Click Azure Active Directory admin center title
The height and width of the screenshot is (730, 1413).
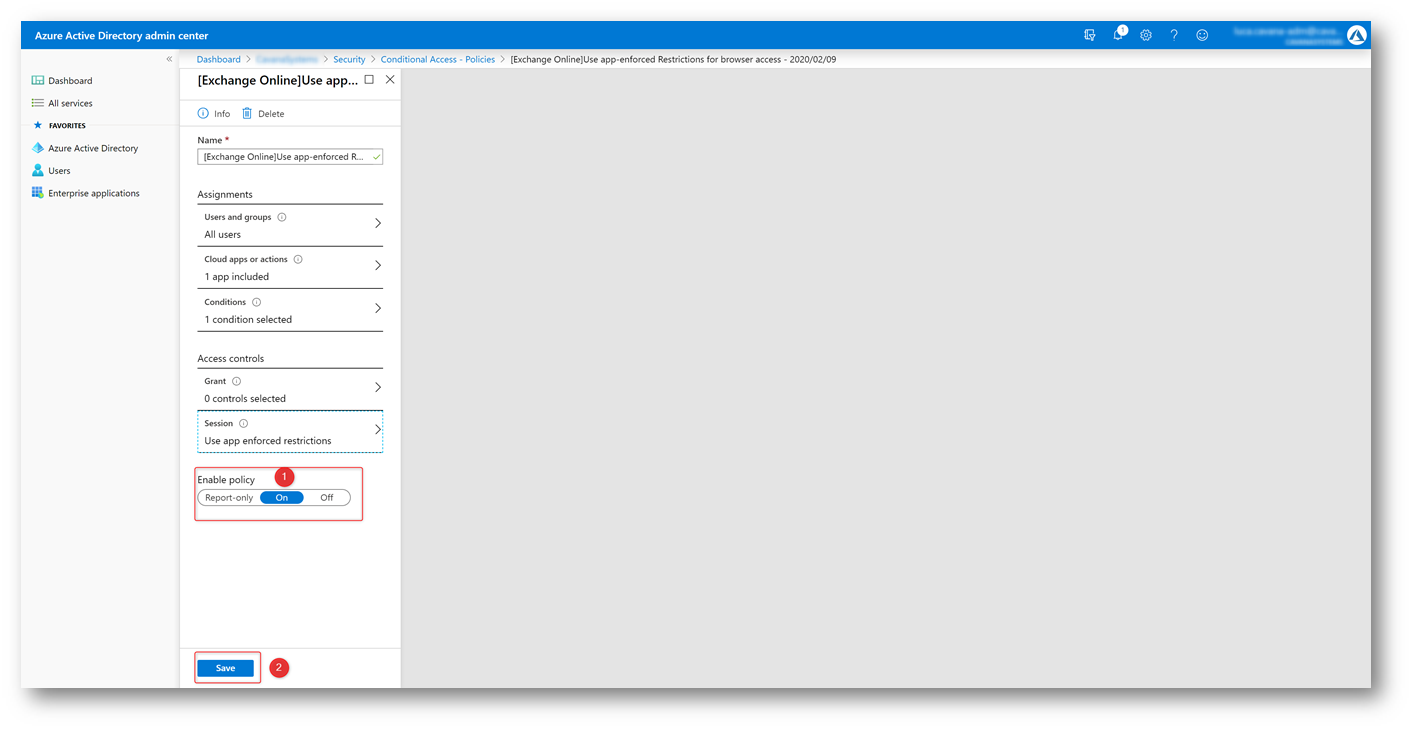point(122,36)
